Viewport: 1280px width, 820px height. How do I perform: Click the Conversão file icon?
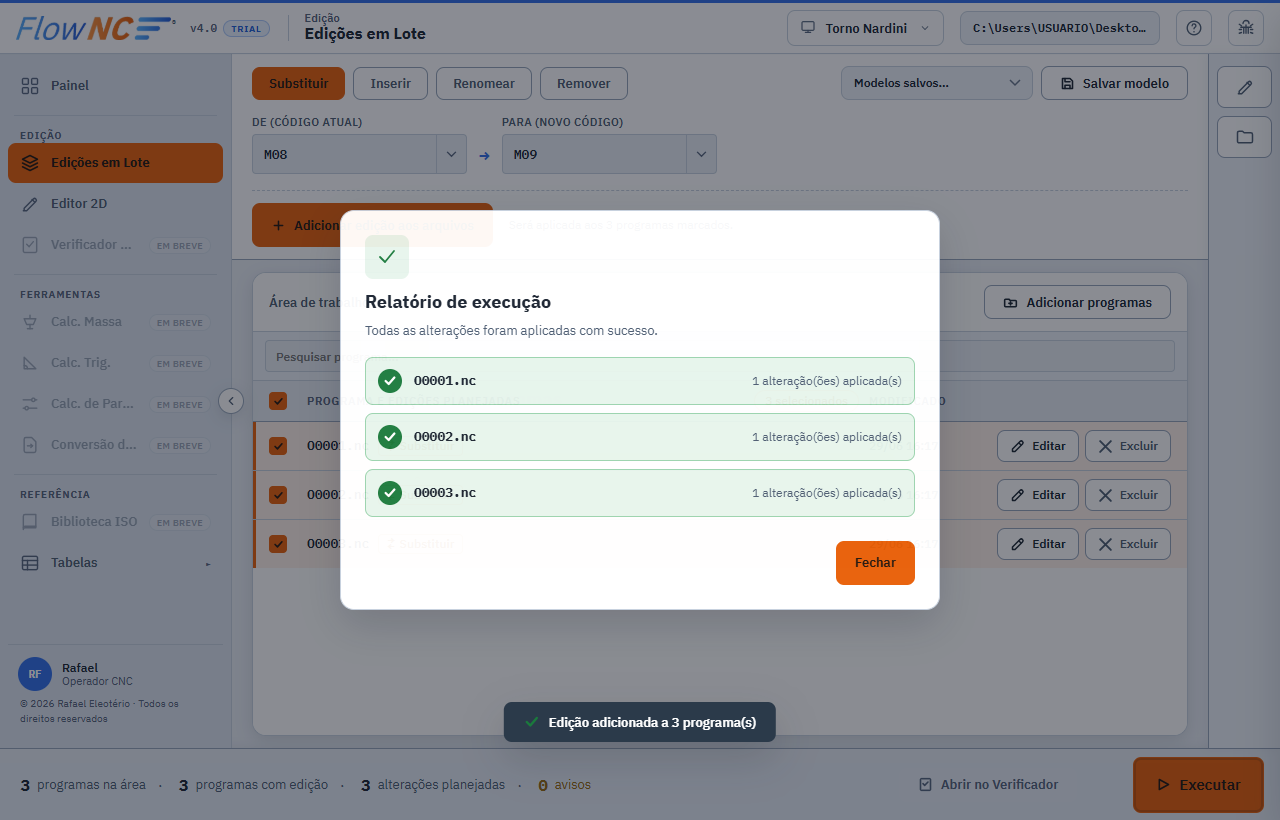(x=30, y=445)
